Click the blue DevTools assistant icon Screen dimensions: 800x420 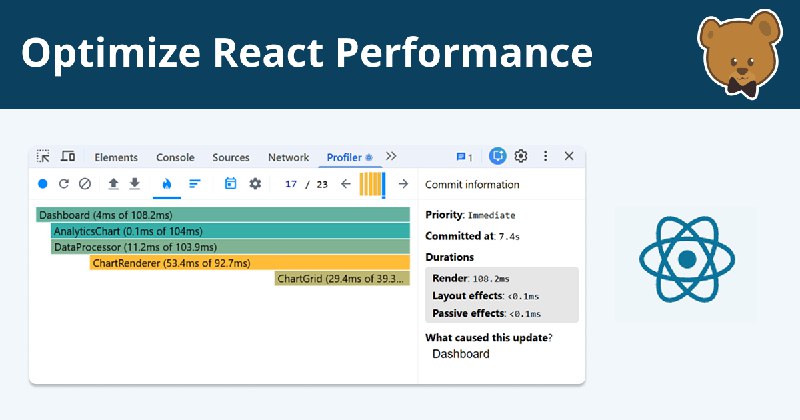[497, 156]
